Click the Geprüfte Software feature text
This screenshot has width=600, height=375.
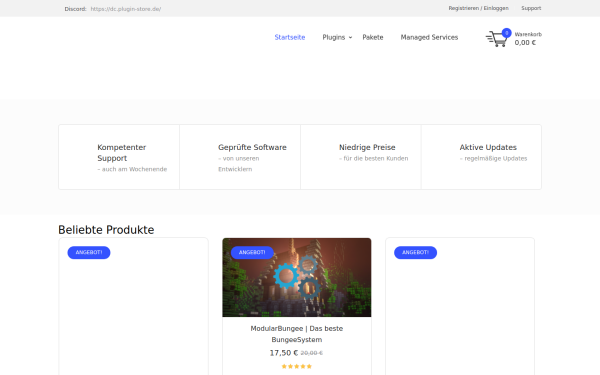coord(252,147)
